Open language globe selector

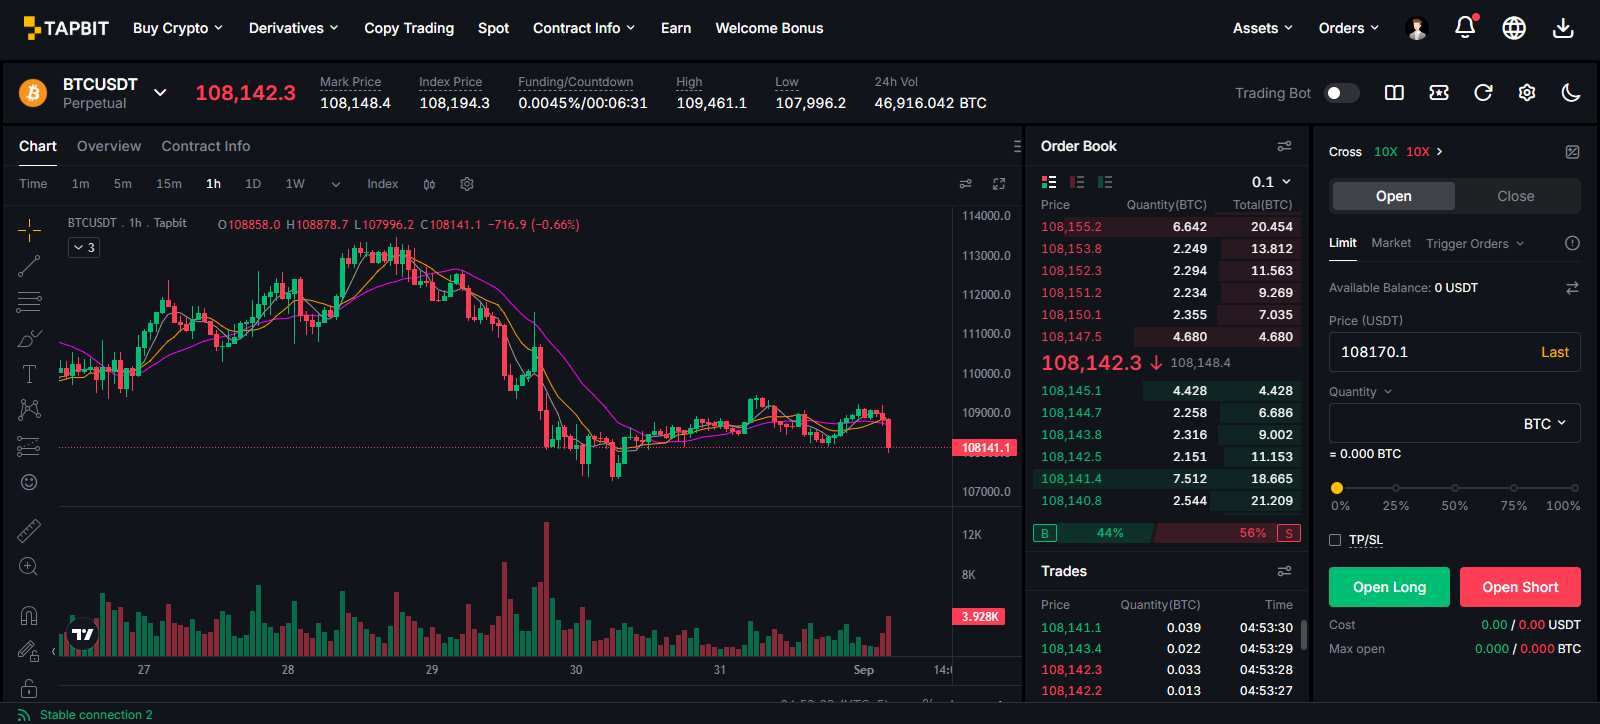(1514, 28)
